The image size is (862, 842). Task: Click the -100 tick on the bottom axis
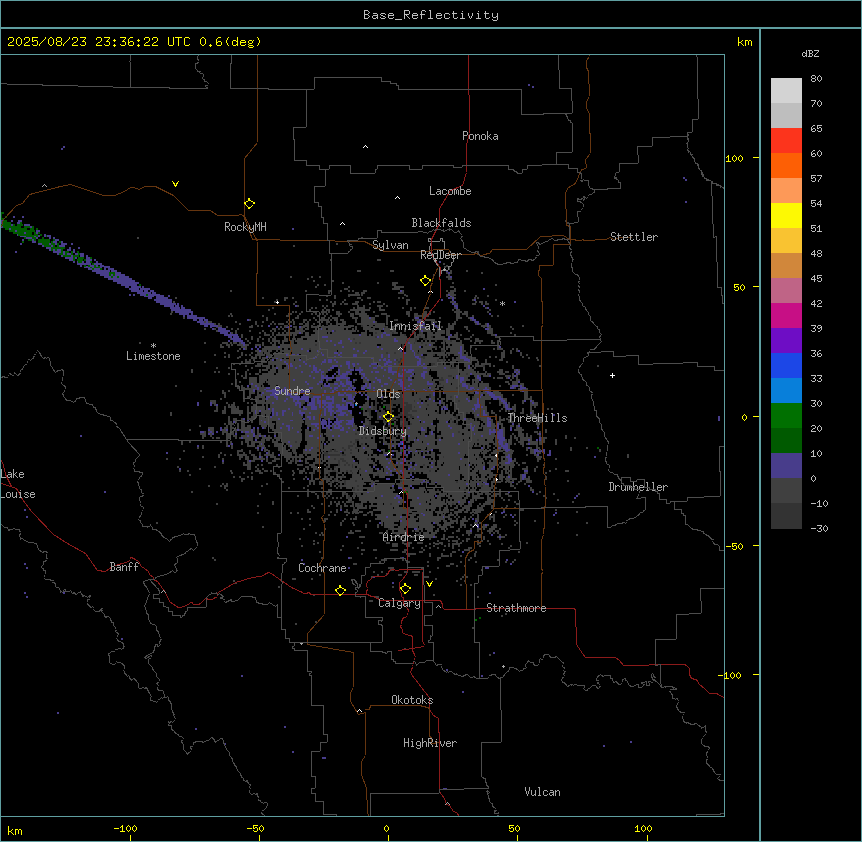tap(125, 828)
